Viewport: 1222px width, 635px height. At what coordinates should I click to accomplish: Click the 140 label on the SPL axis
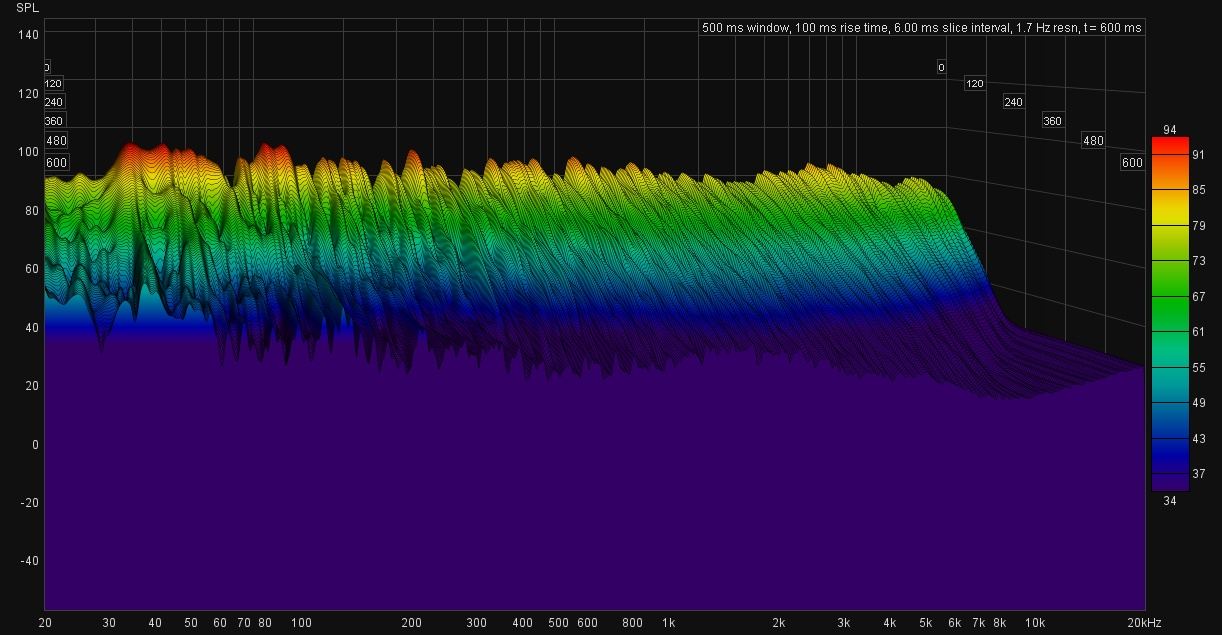coord(28,35)
